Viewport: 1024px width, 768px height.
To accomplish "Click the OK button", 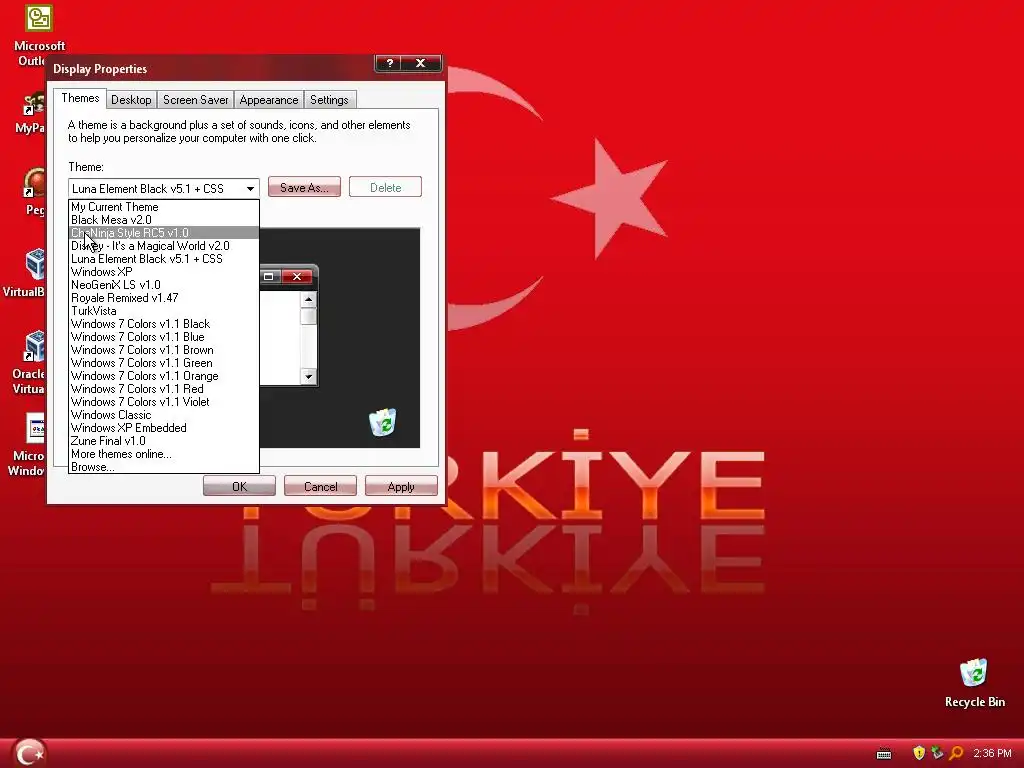I will coord(240,487).
